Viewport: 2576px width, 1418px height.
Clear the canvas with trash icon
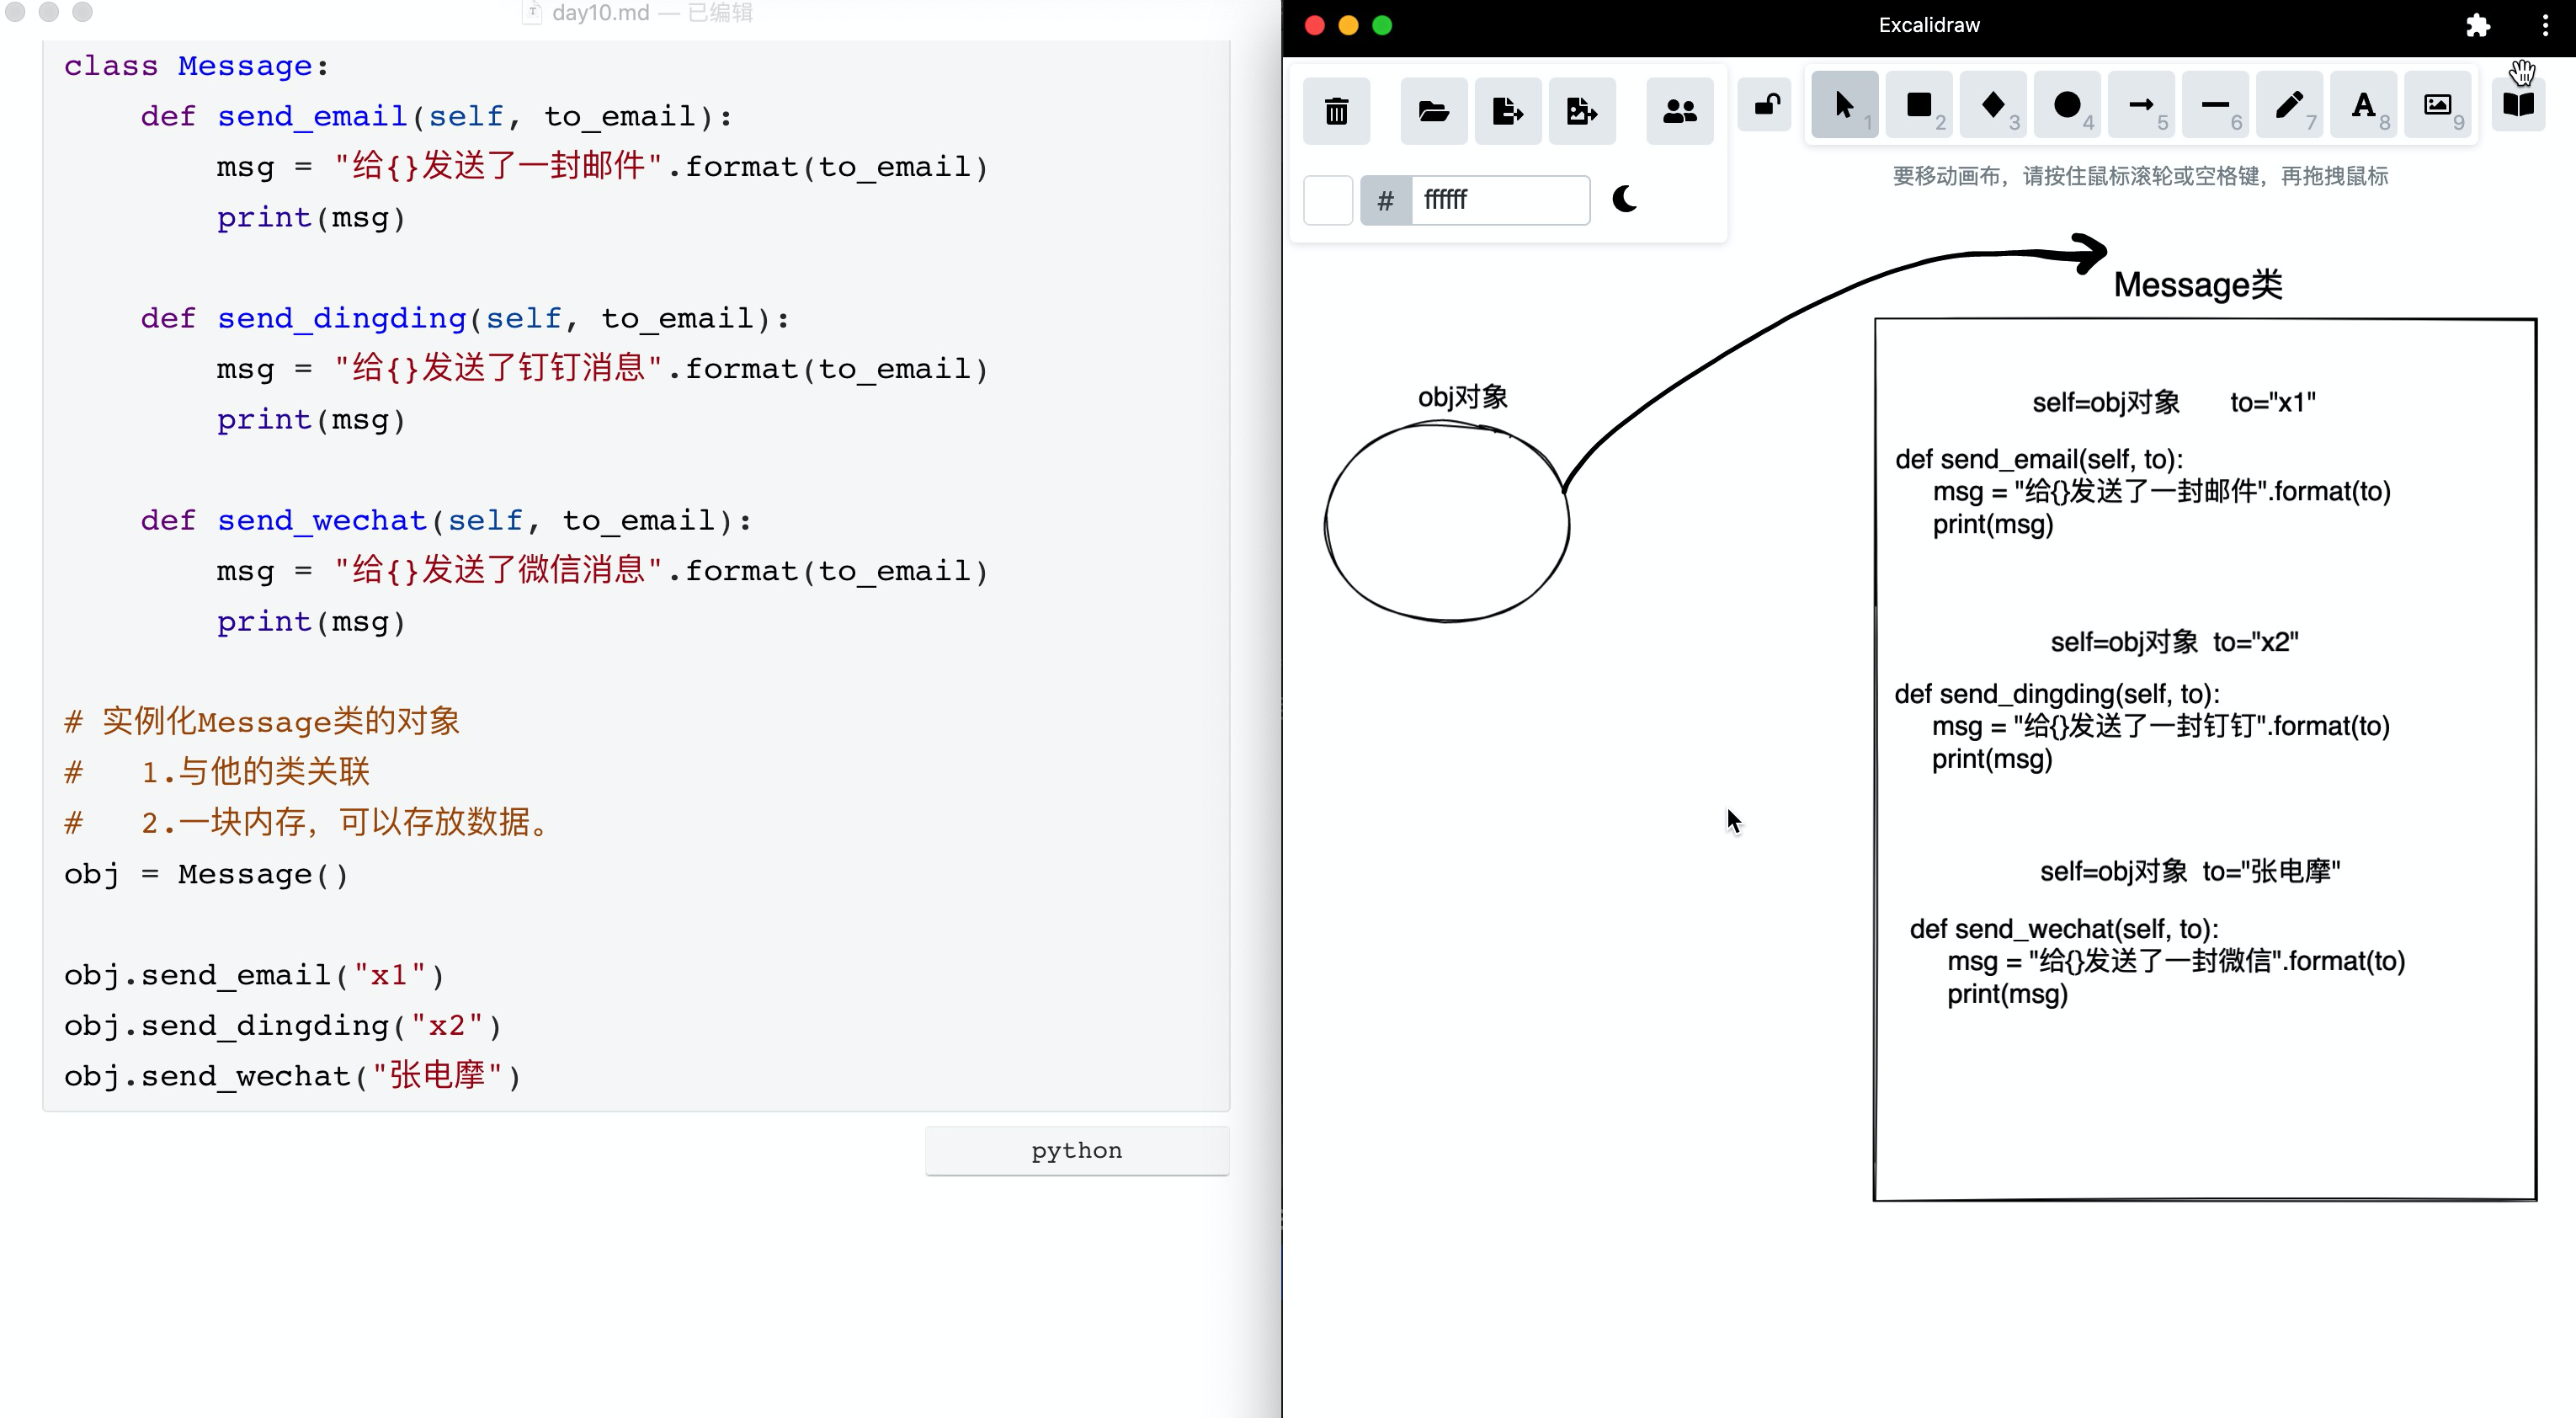coord(1337,111)
